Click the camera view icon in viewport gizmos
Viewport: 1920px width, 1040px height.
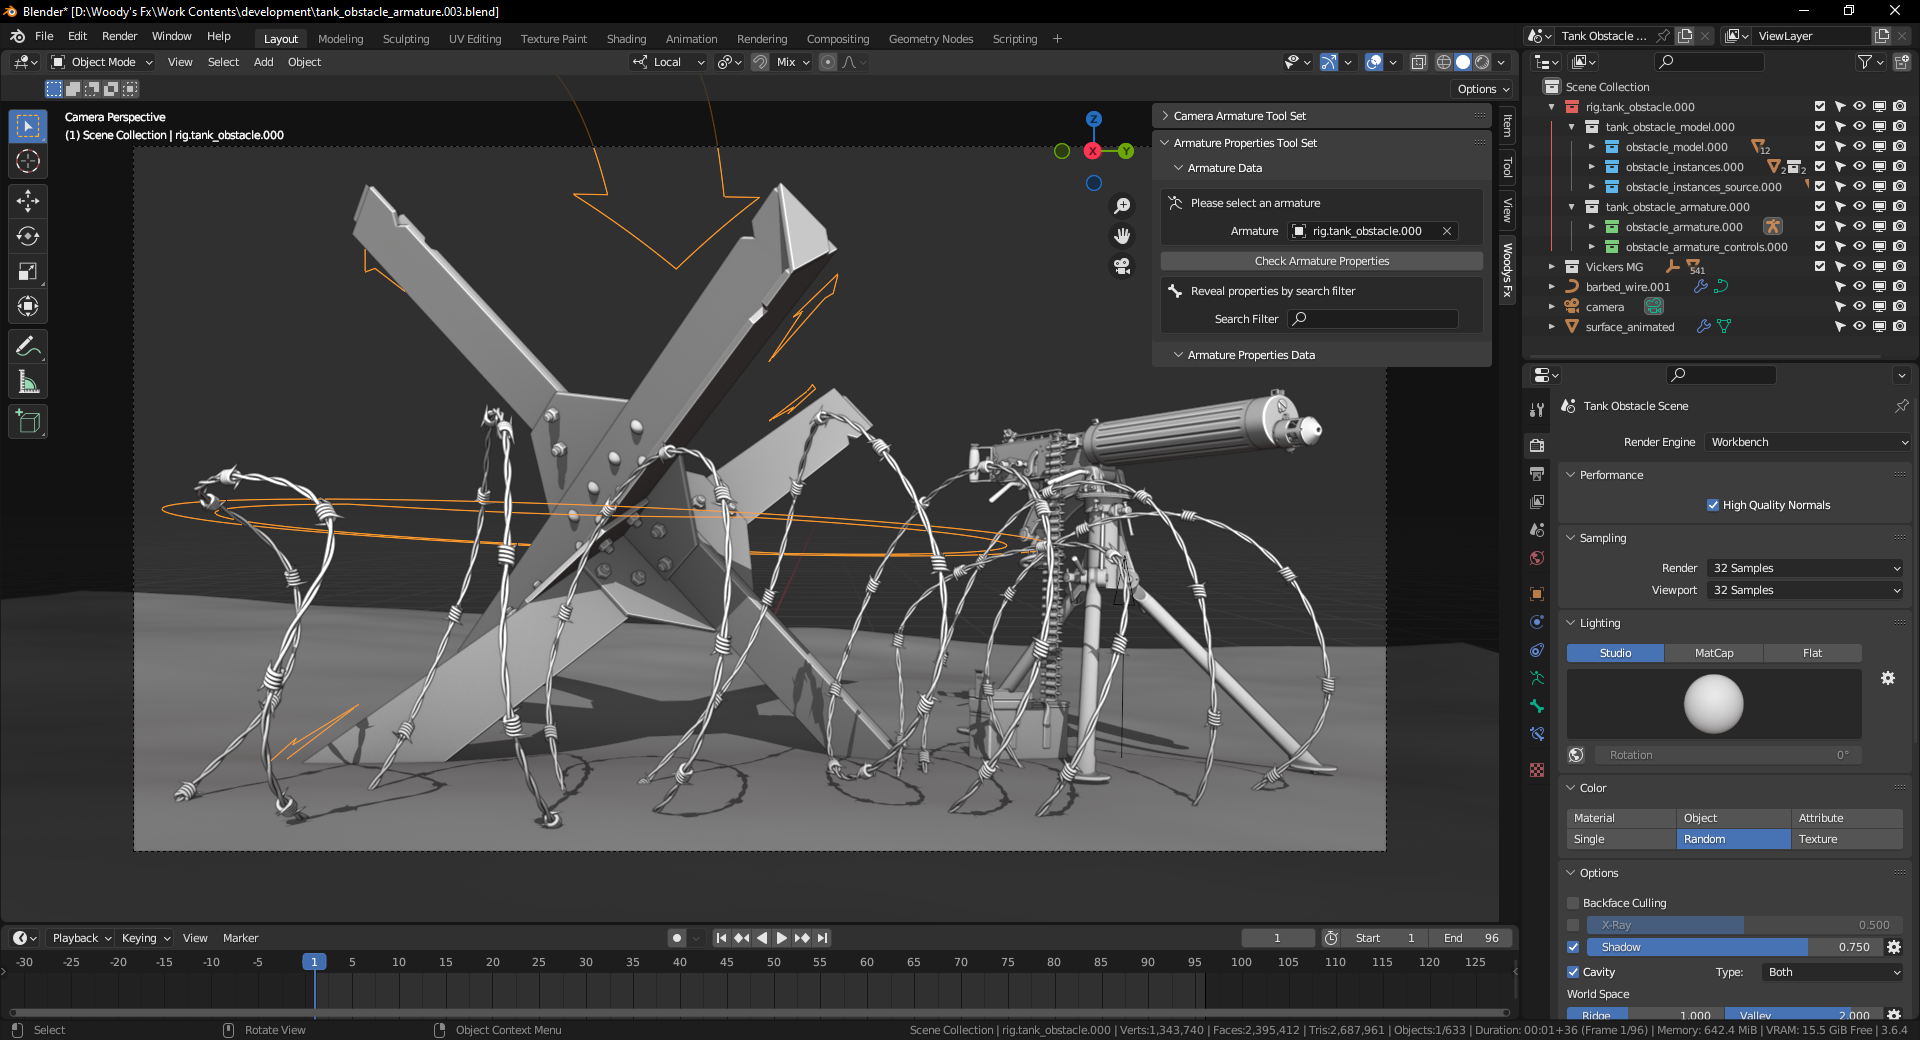1122,266
